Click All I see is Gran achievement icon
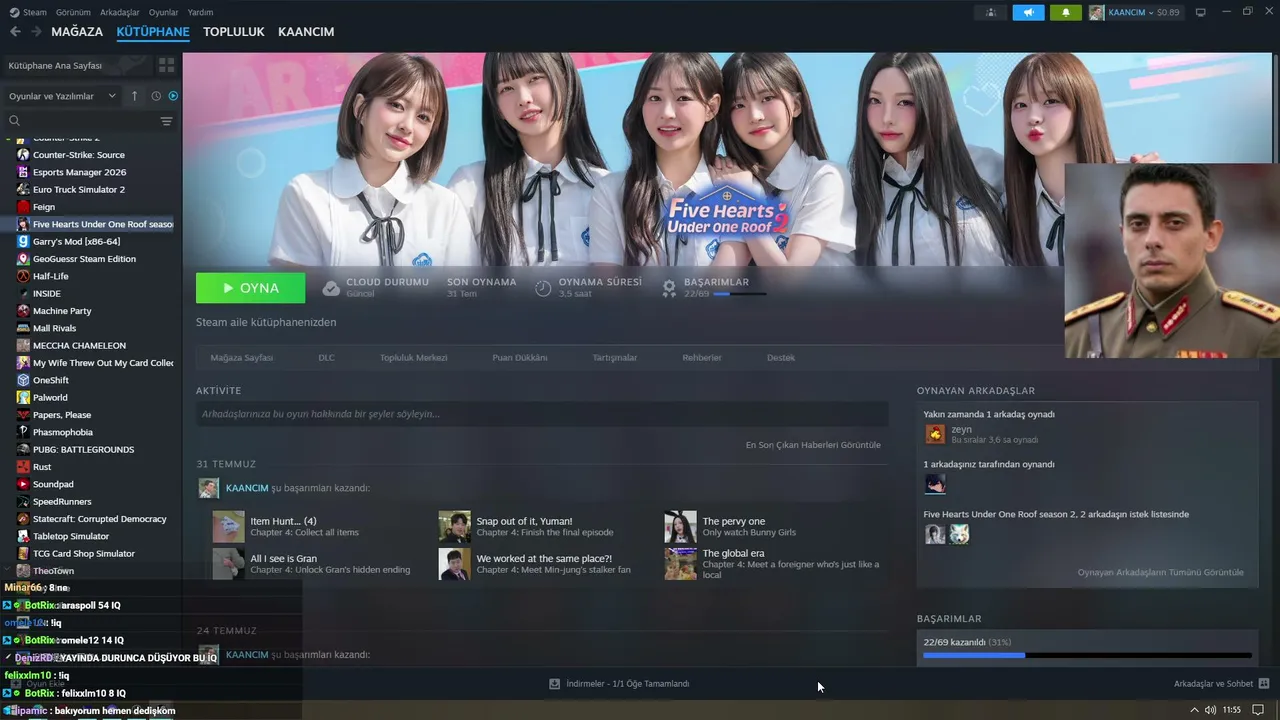 228,564
